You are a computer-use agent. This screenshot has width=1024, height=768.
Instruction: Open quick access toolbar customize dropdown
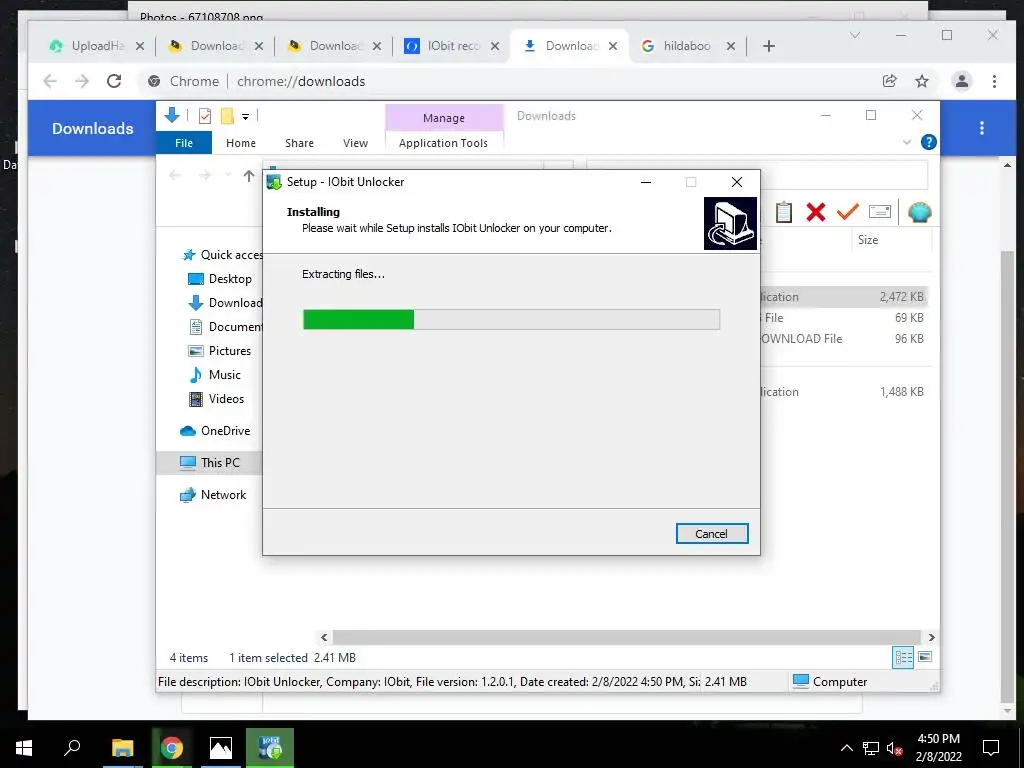(246, 117)
